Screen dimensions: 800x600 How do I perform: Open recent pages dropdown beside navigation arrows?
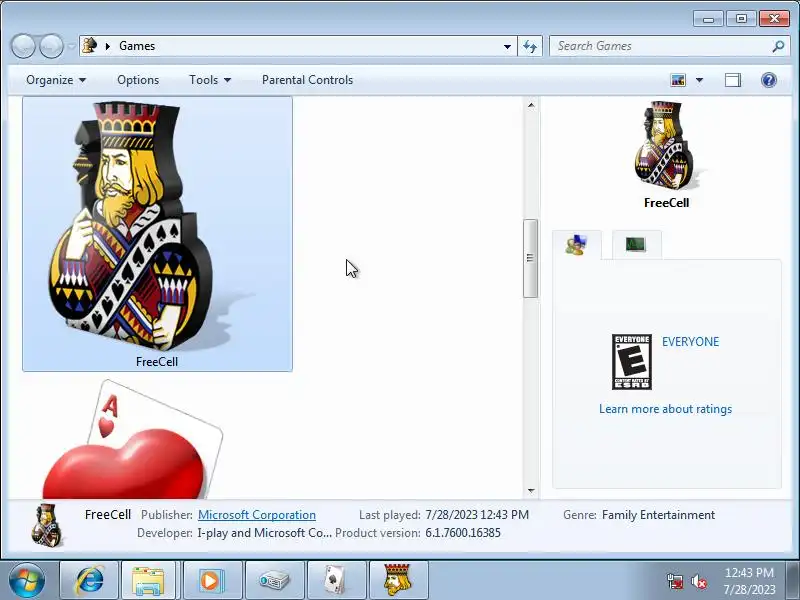(x=71, y=46)
